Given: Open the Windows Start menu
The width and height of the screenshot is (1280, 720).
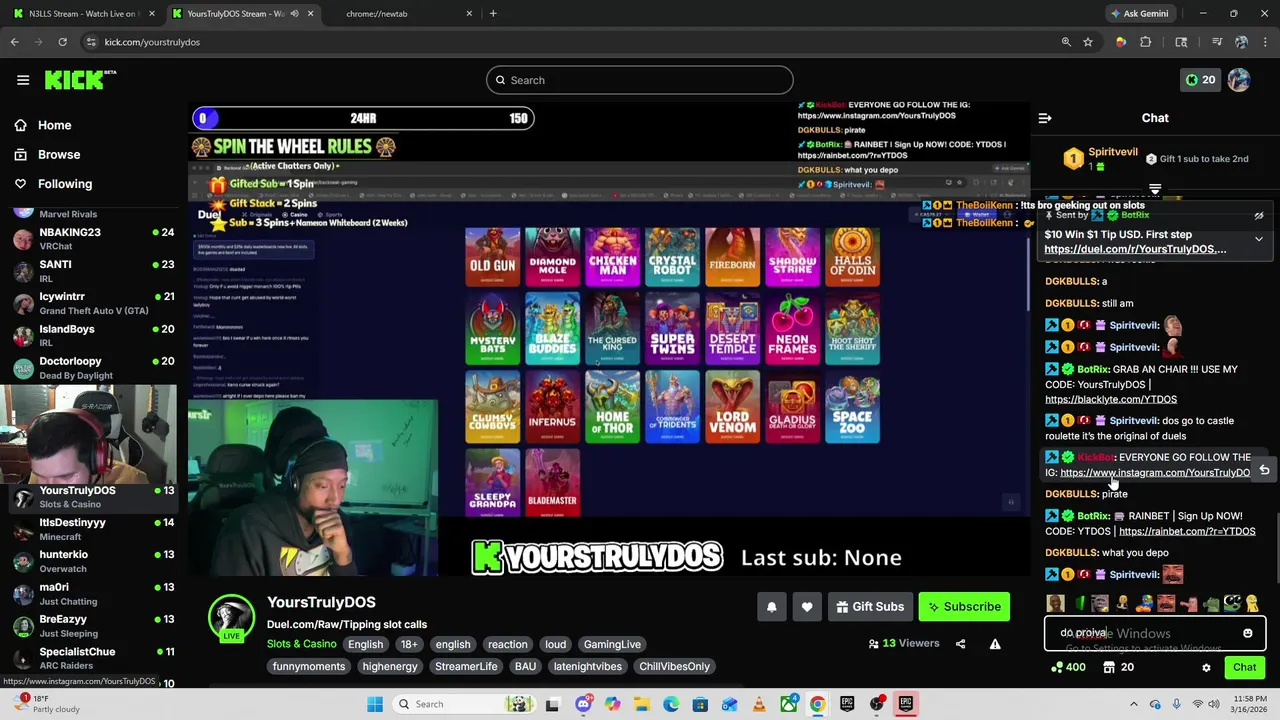Looking at the screenshot, I should (x=375, y=704).
